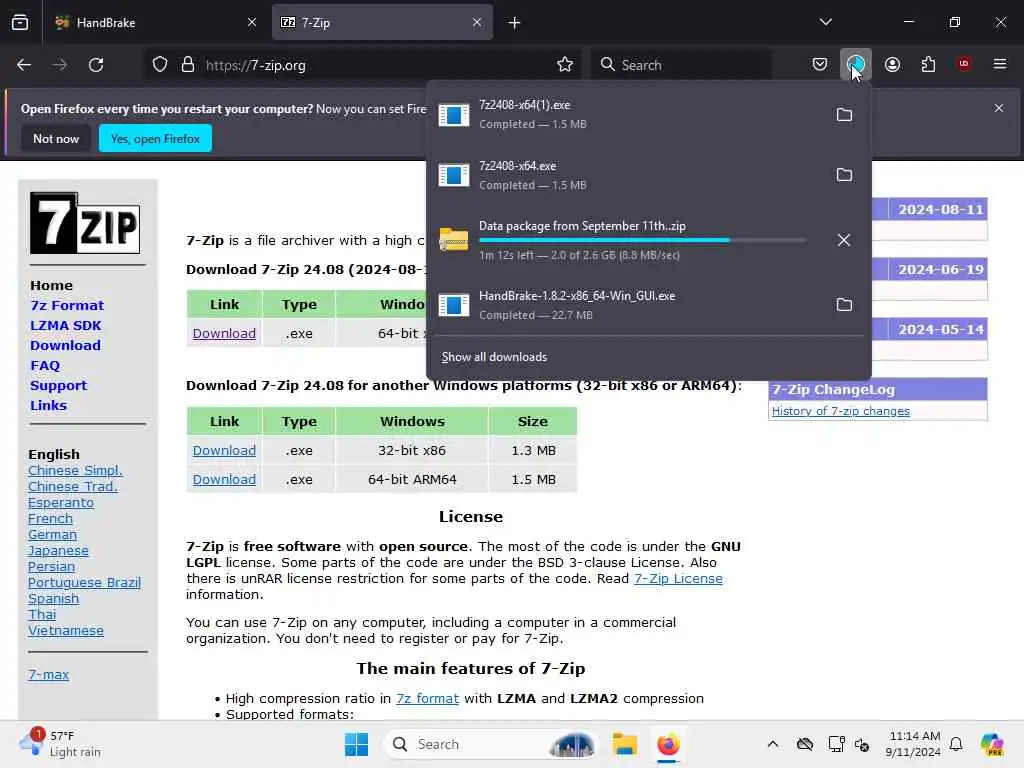Open the Save to Pocket icon
This screenshot has width=1024, height=768.
[820, 64]
